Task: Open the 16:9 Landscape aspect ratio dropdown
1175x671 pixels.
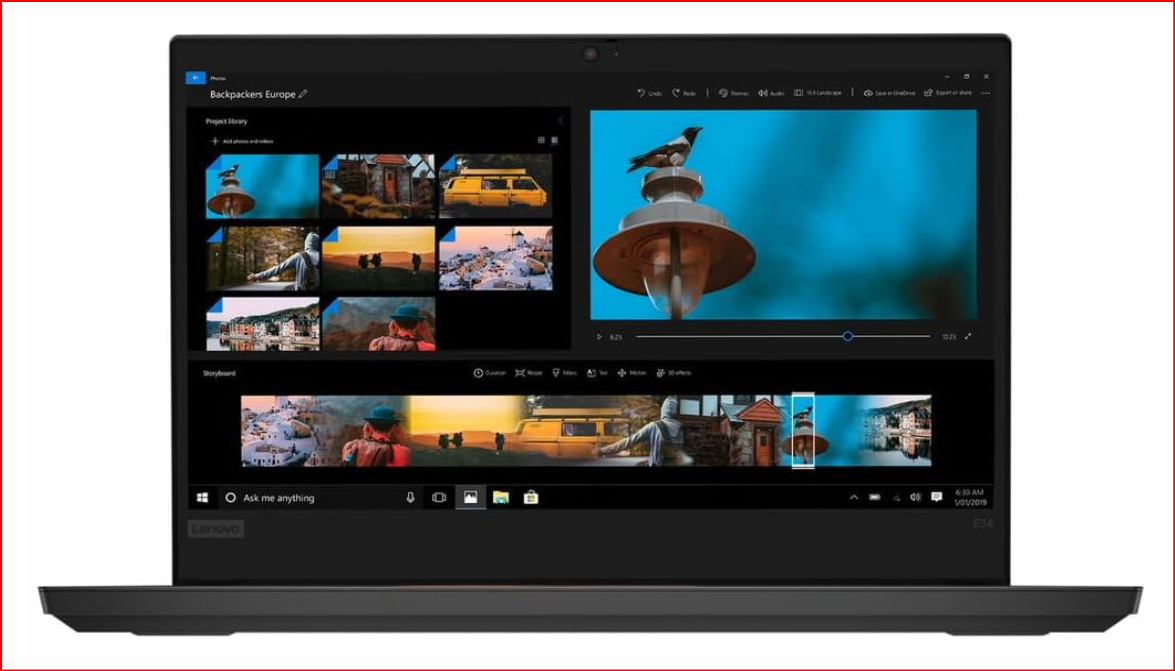Action: click(818, 93)
